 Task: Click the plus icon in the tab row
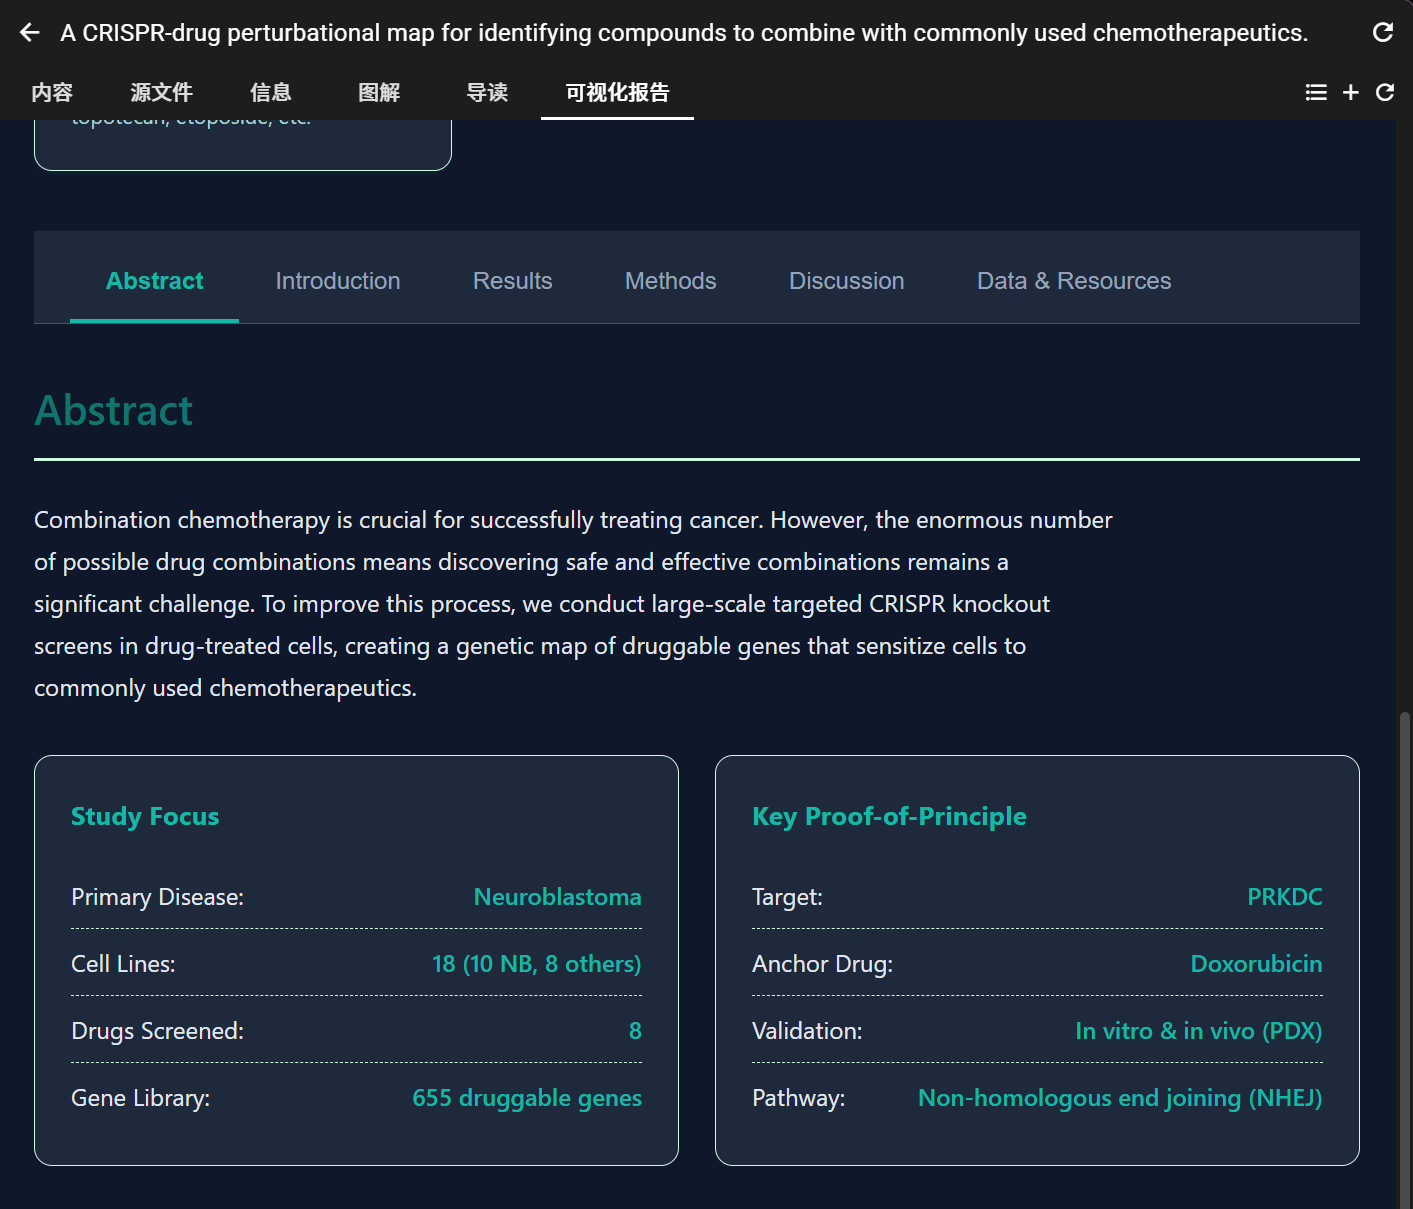1350,92
